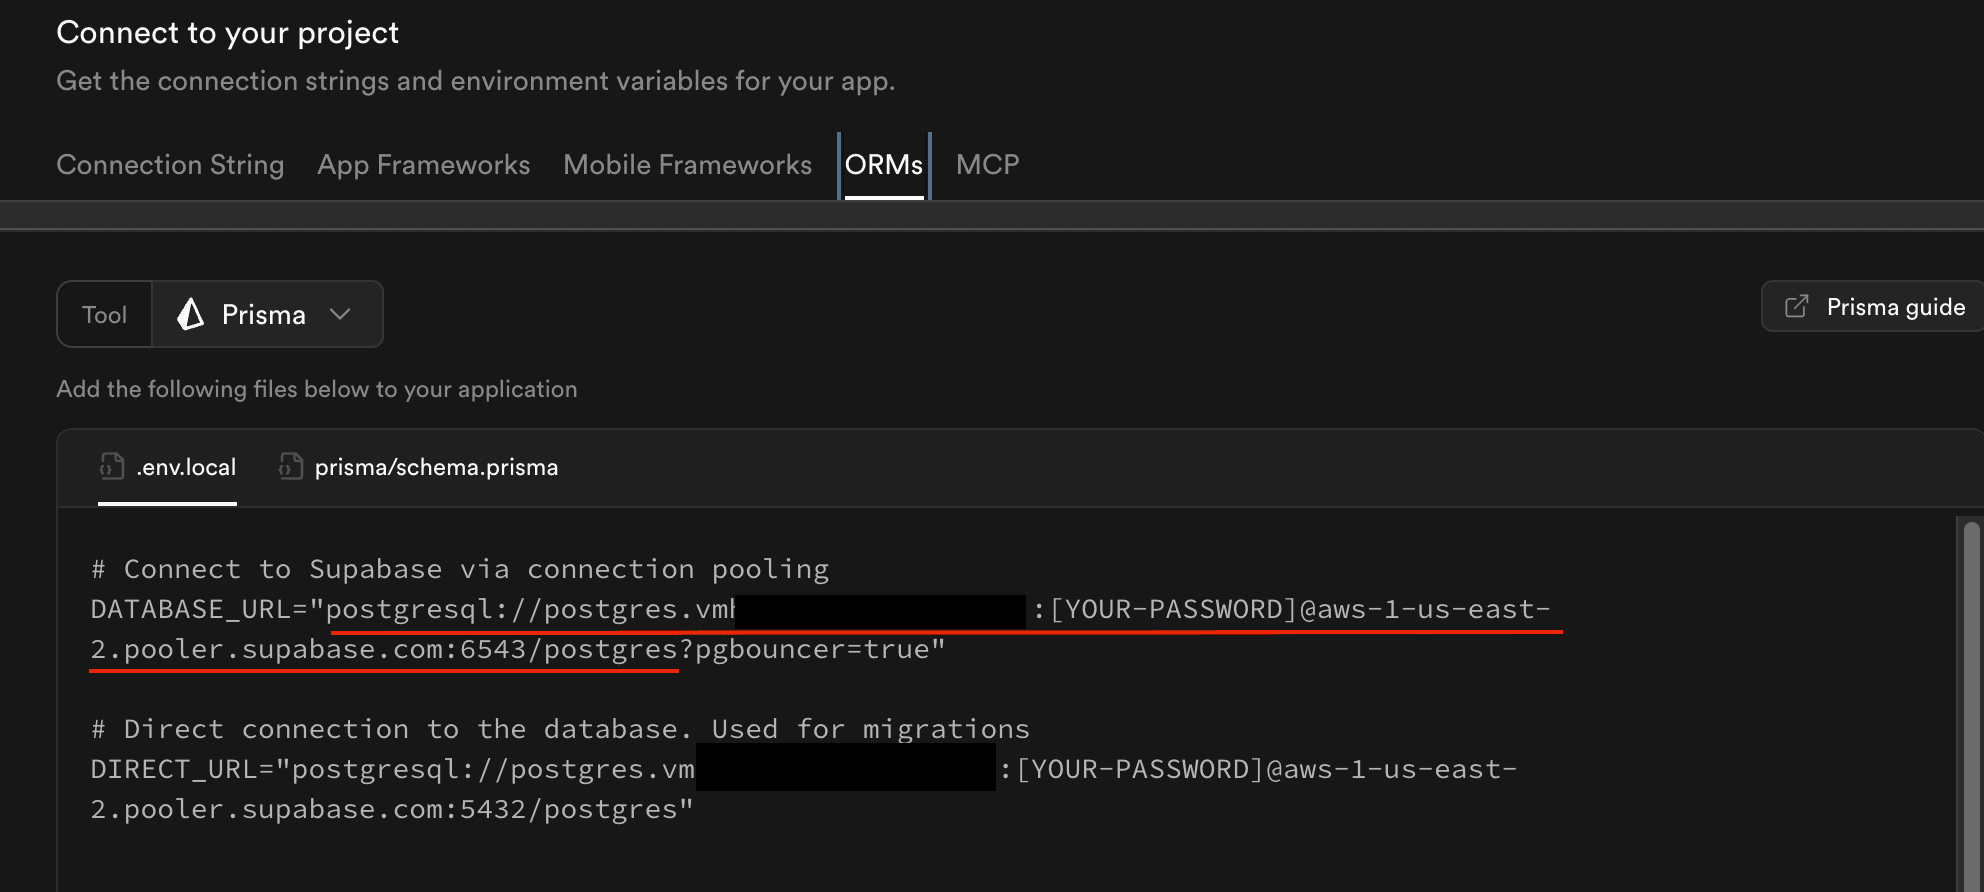
Task: Switch to the Connection String tab
Action: pyautogui.click(x=170, y=164)
